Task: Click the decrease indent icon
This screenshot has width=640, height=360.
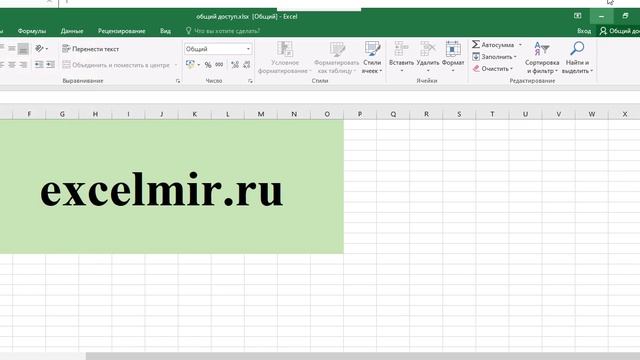Action: [39, 64]
